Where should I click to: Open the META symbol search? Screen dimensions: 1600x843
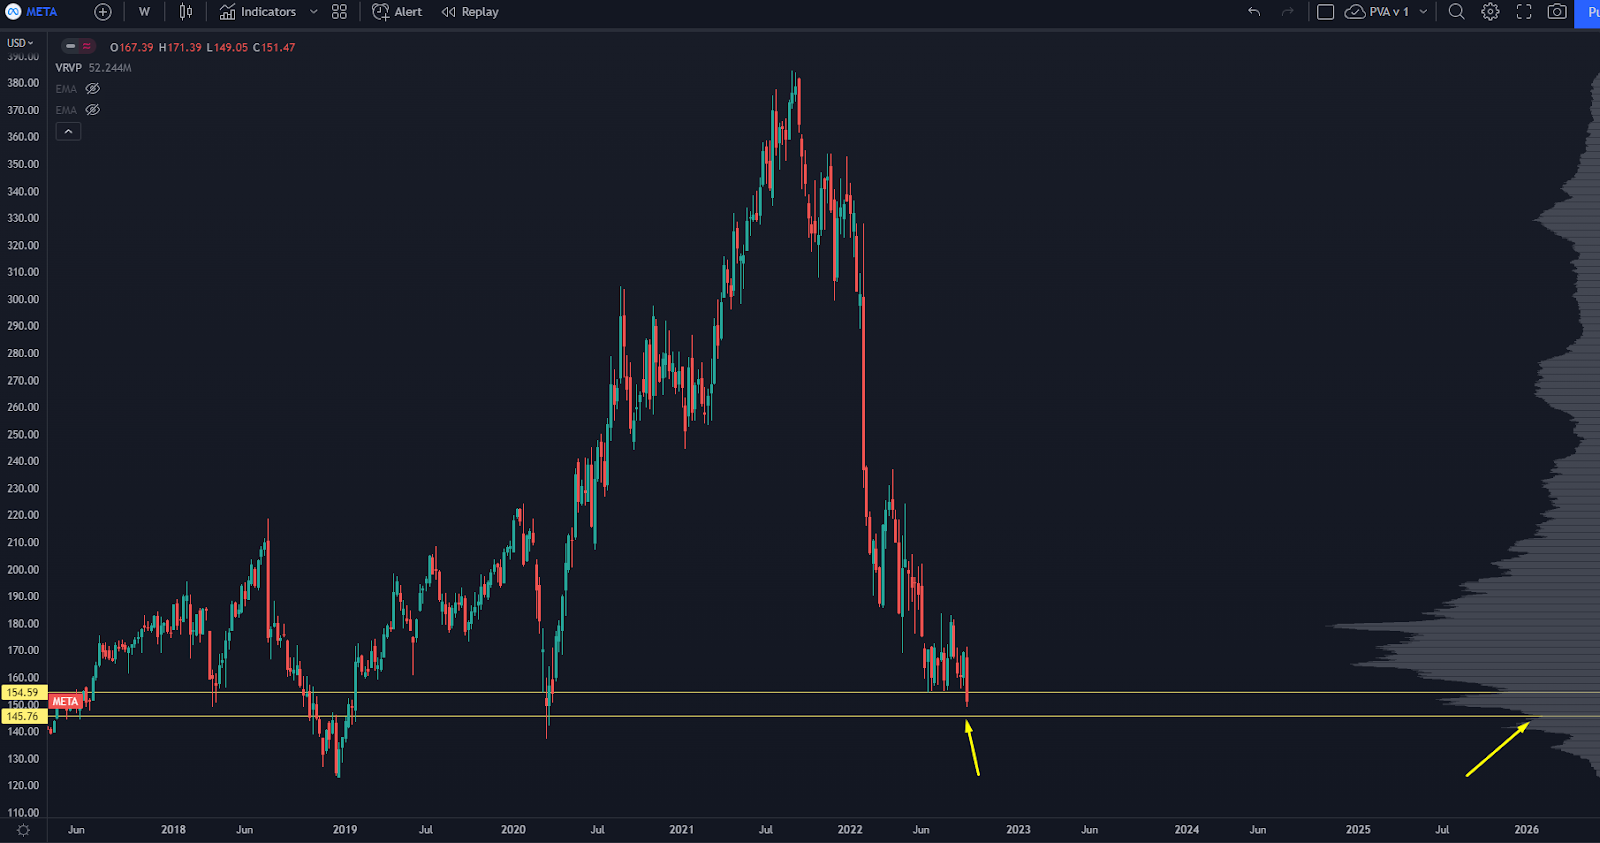pos(32,12)
